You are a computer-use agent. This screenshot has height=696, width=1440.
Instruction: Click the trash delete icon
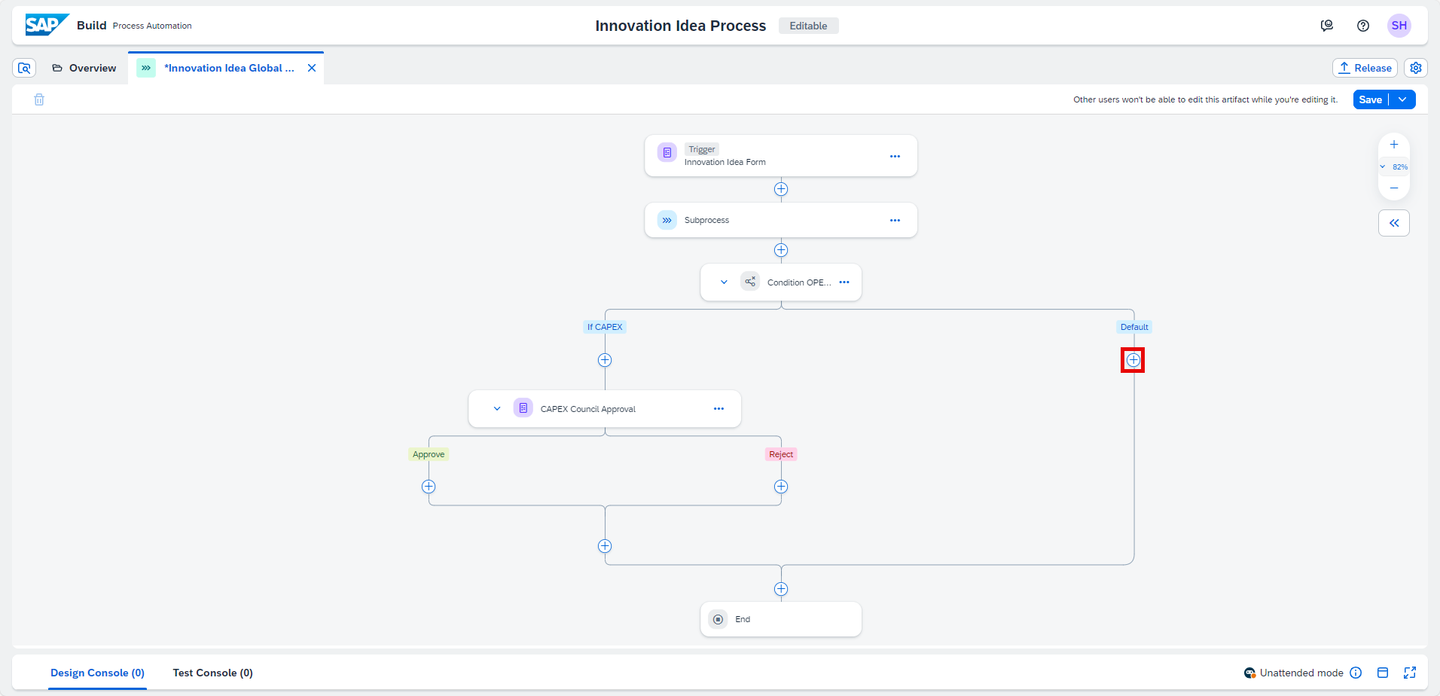click(x=39, y=100)
